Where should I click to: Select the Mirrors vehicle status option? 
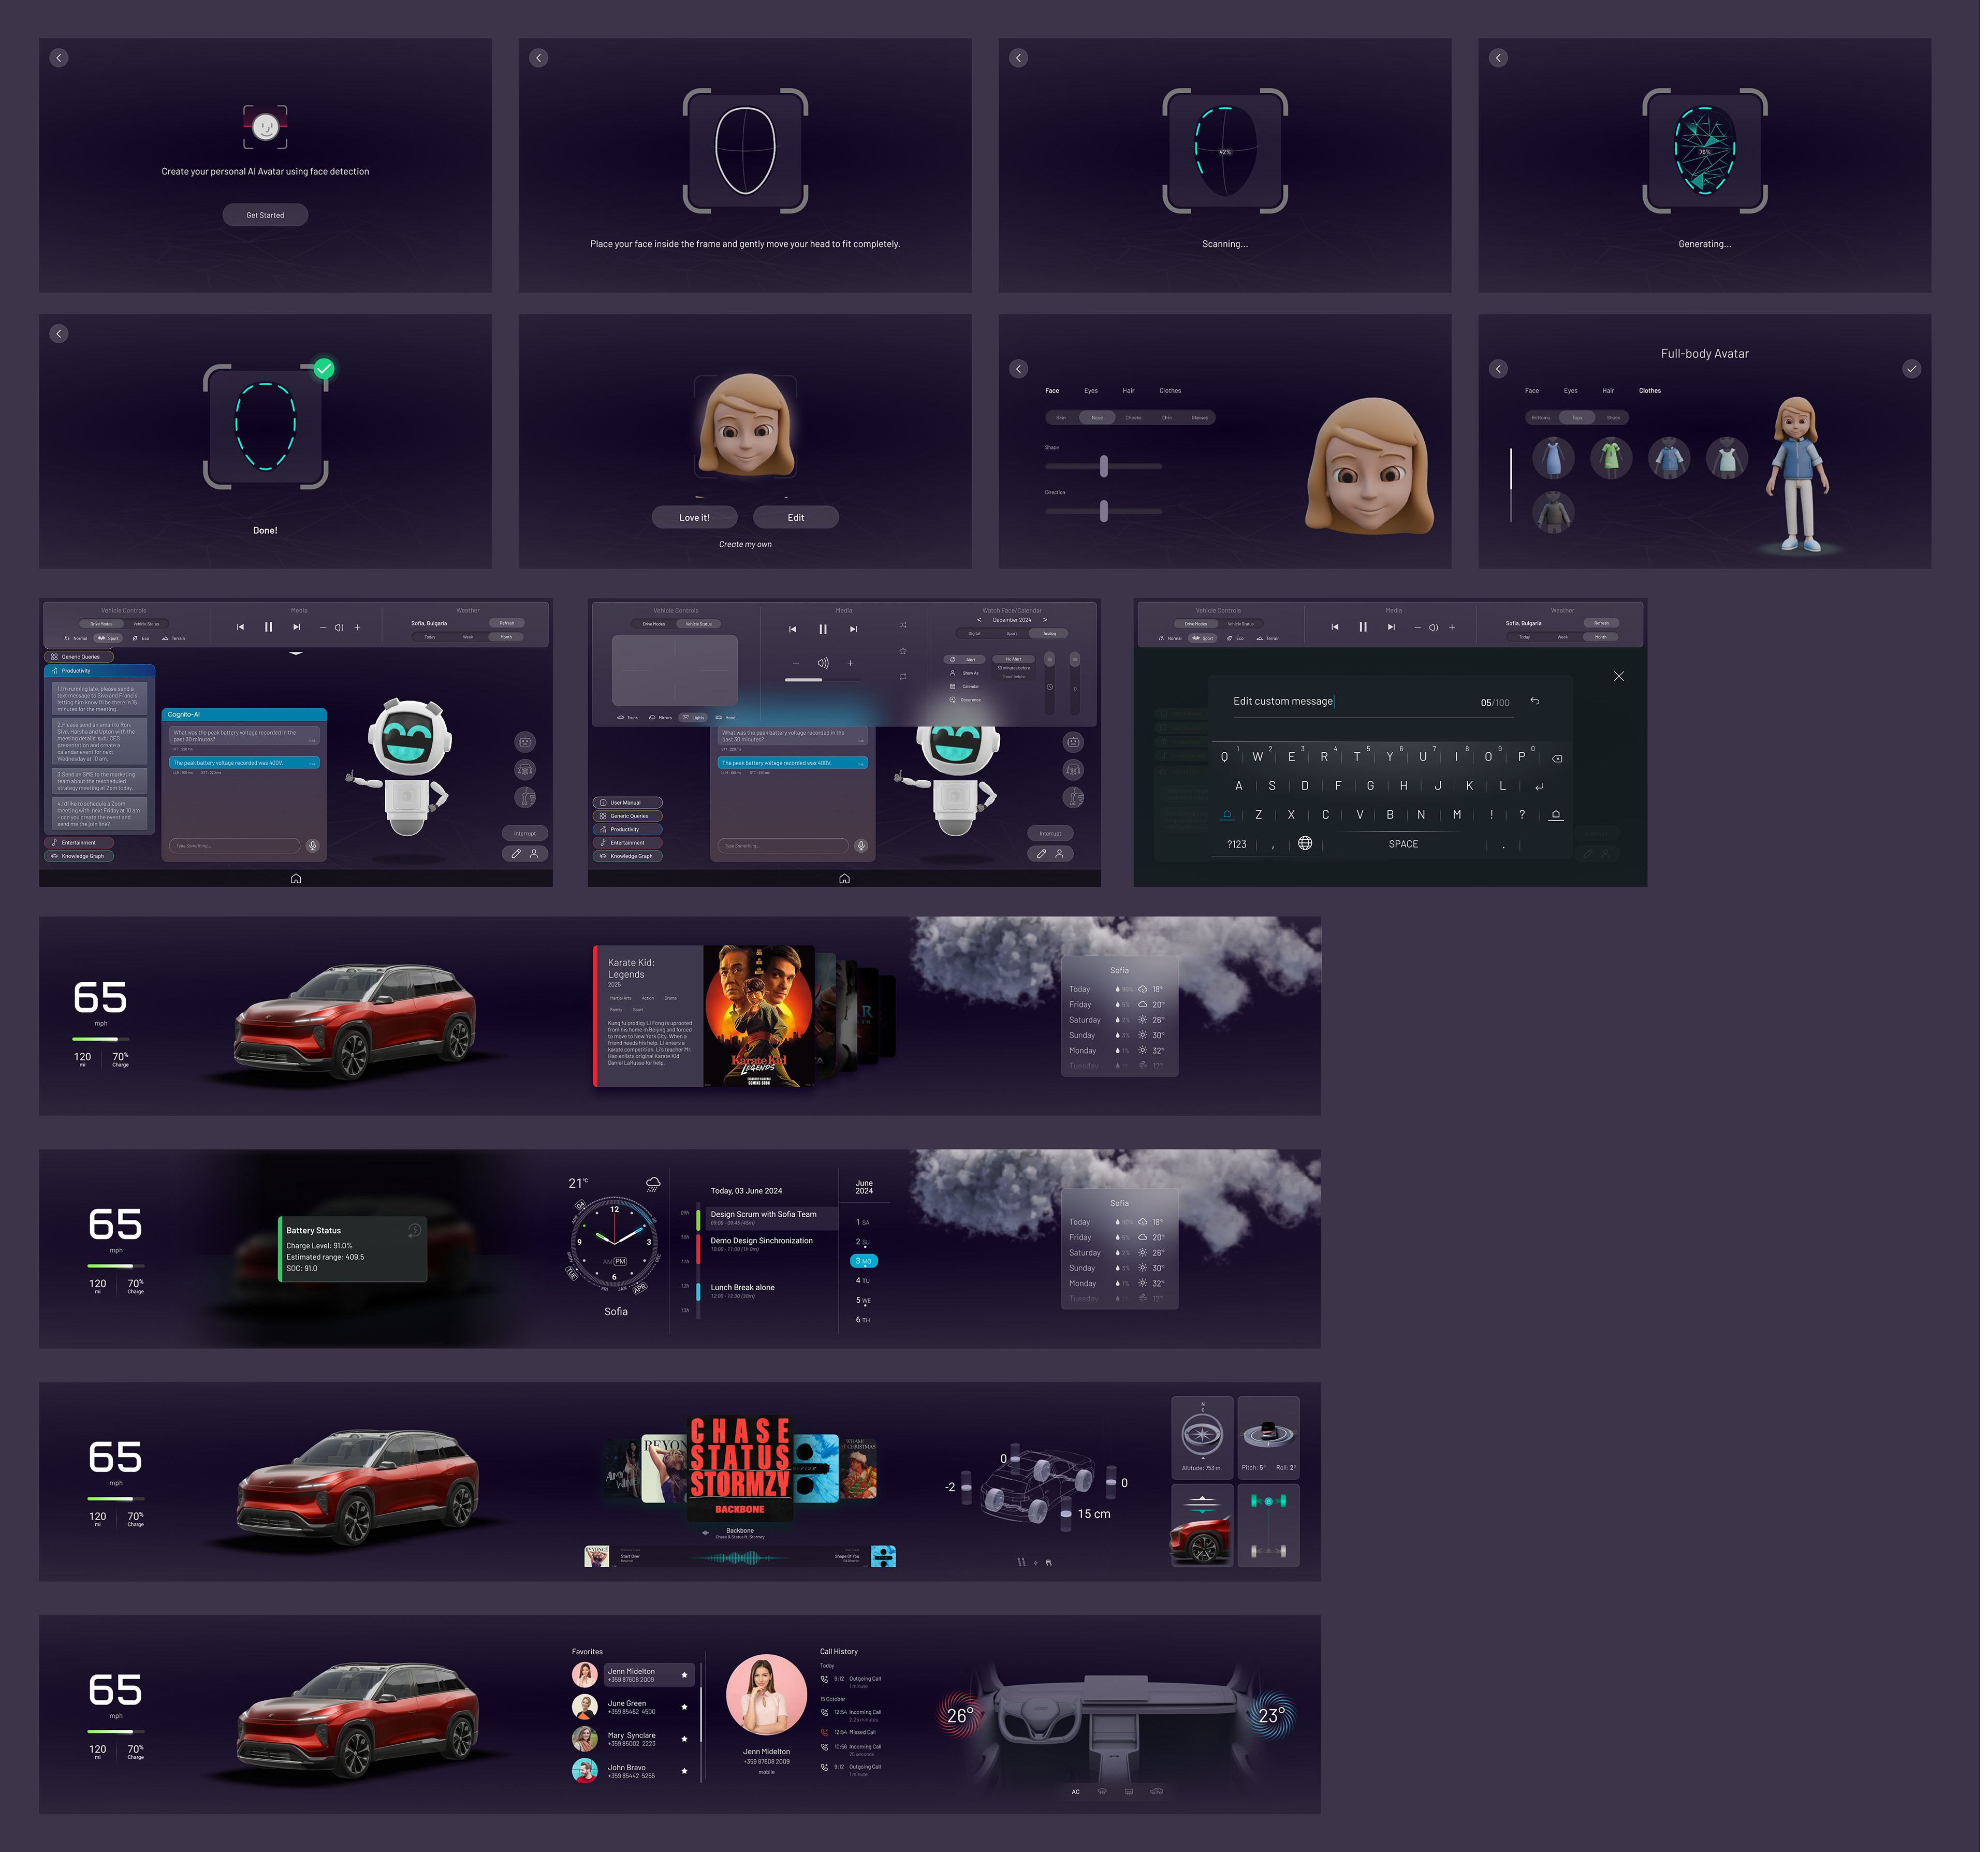click(x=661, y=717)
